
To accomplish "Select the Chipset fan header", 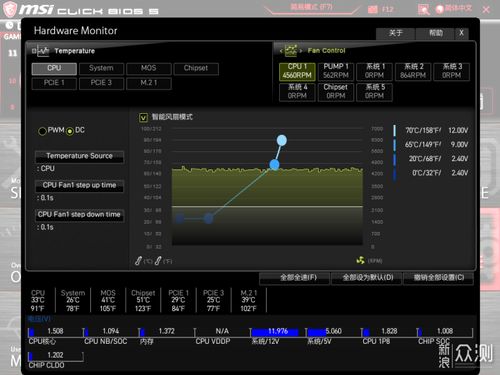I will tap(336, 92).
